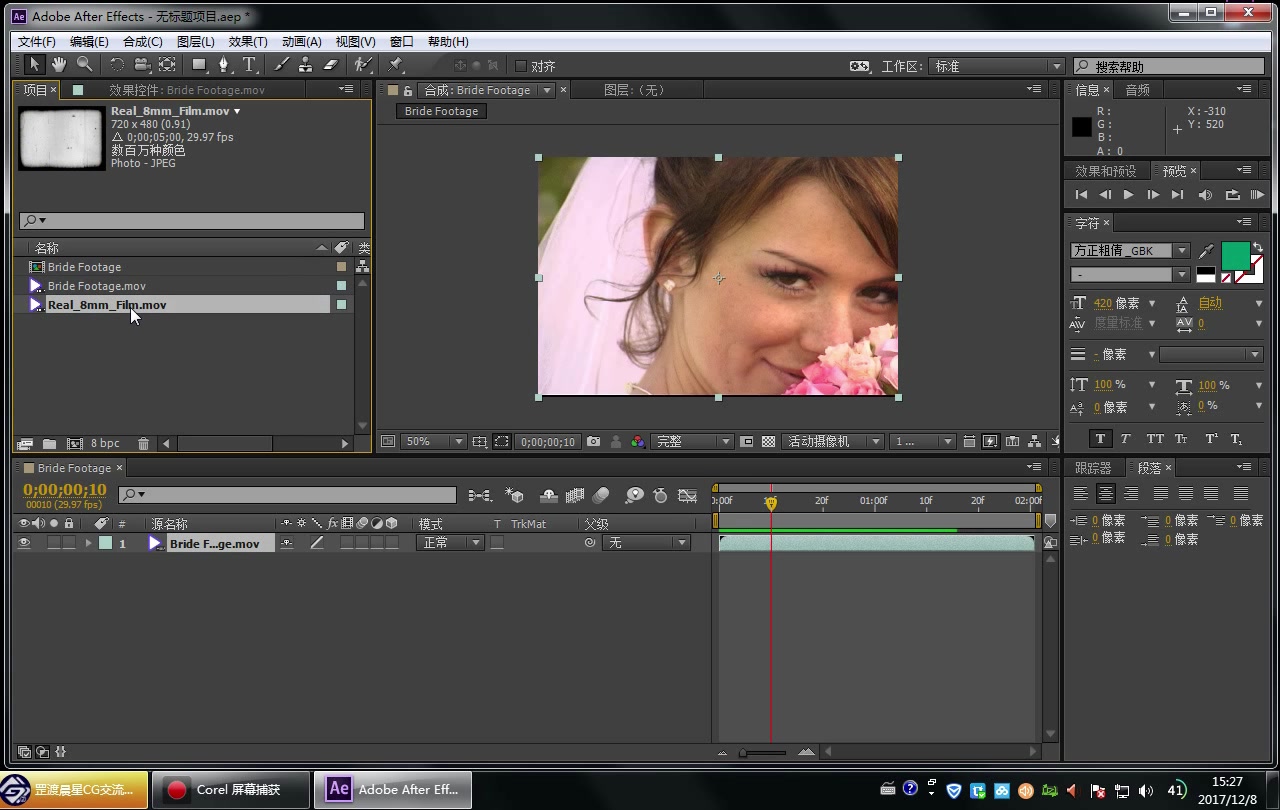Select the Puppet Pin tool
This screenshot has width=1280, height=810.
coord(396,65)
